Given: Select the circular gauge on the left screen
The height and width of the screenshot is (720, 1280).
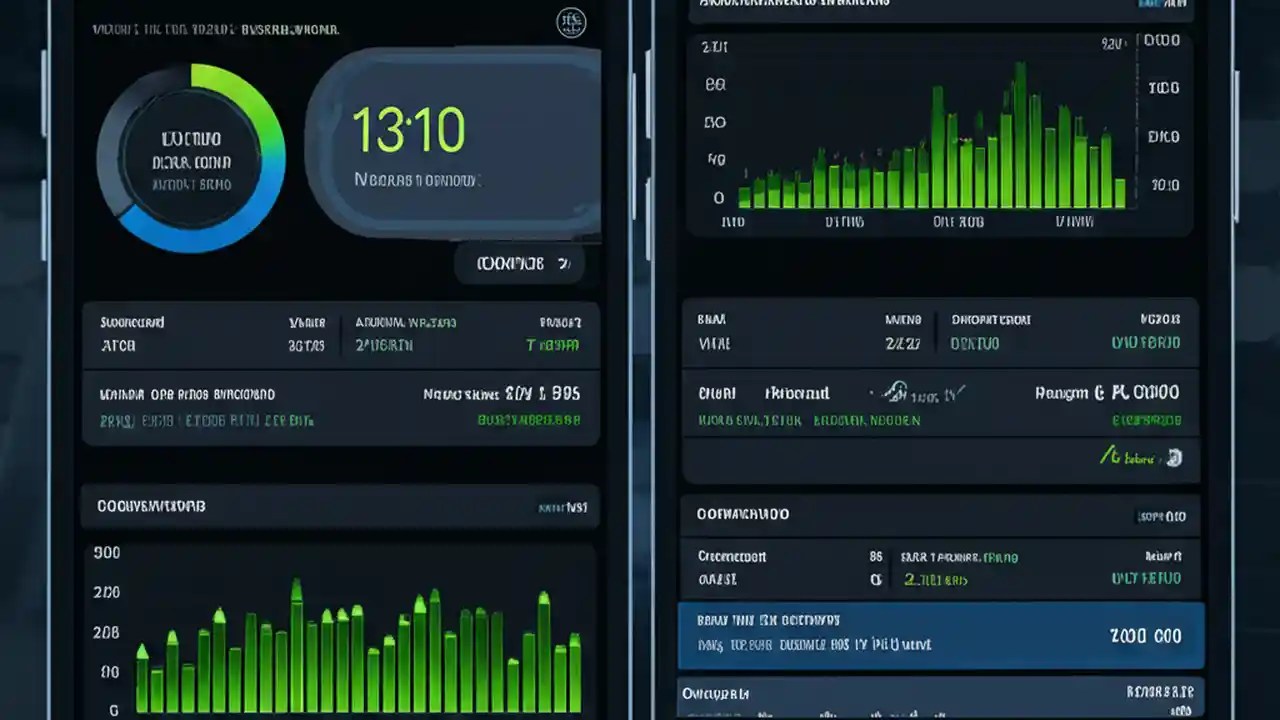Looking at the screenshot, I should (x=190, y=160).
